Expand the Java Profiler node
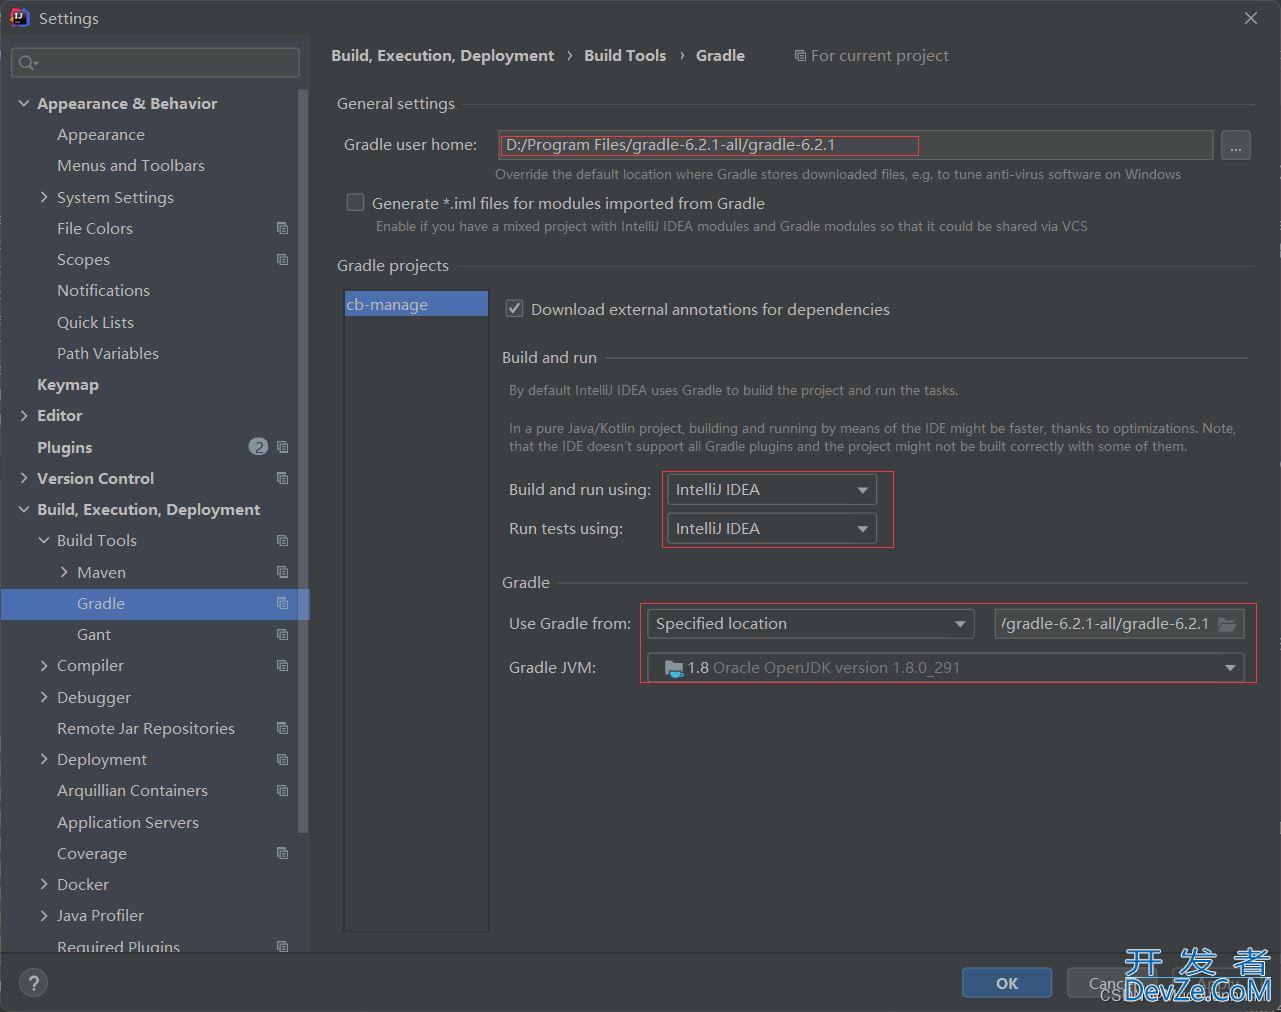The height and width of the screenshot is (1012, 1281). [x=44, y=915]
